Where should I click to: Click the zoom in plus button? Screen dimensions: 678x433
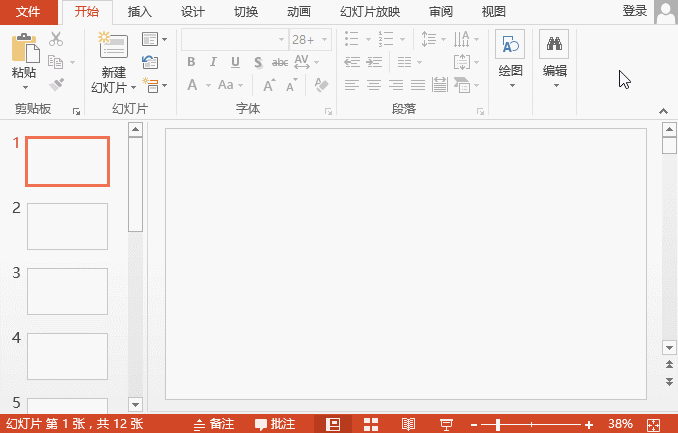pyautogui.click(x=588, y=425)
